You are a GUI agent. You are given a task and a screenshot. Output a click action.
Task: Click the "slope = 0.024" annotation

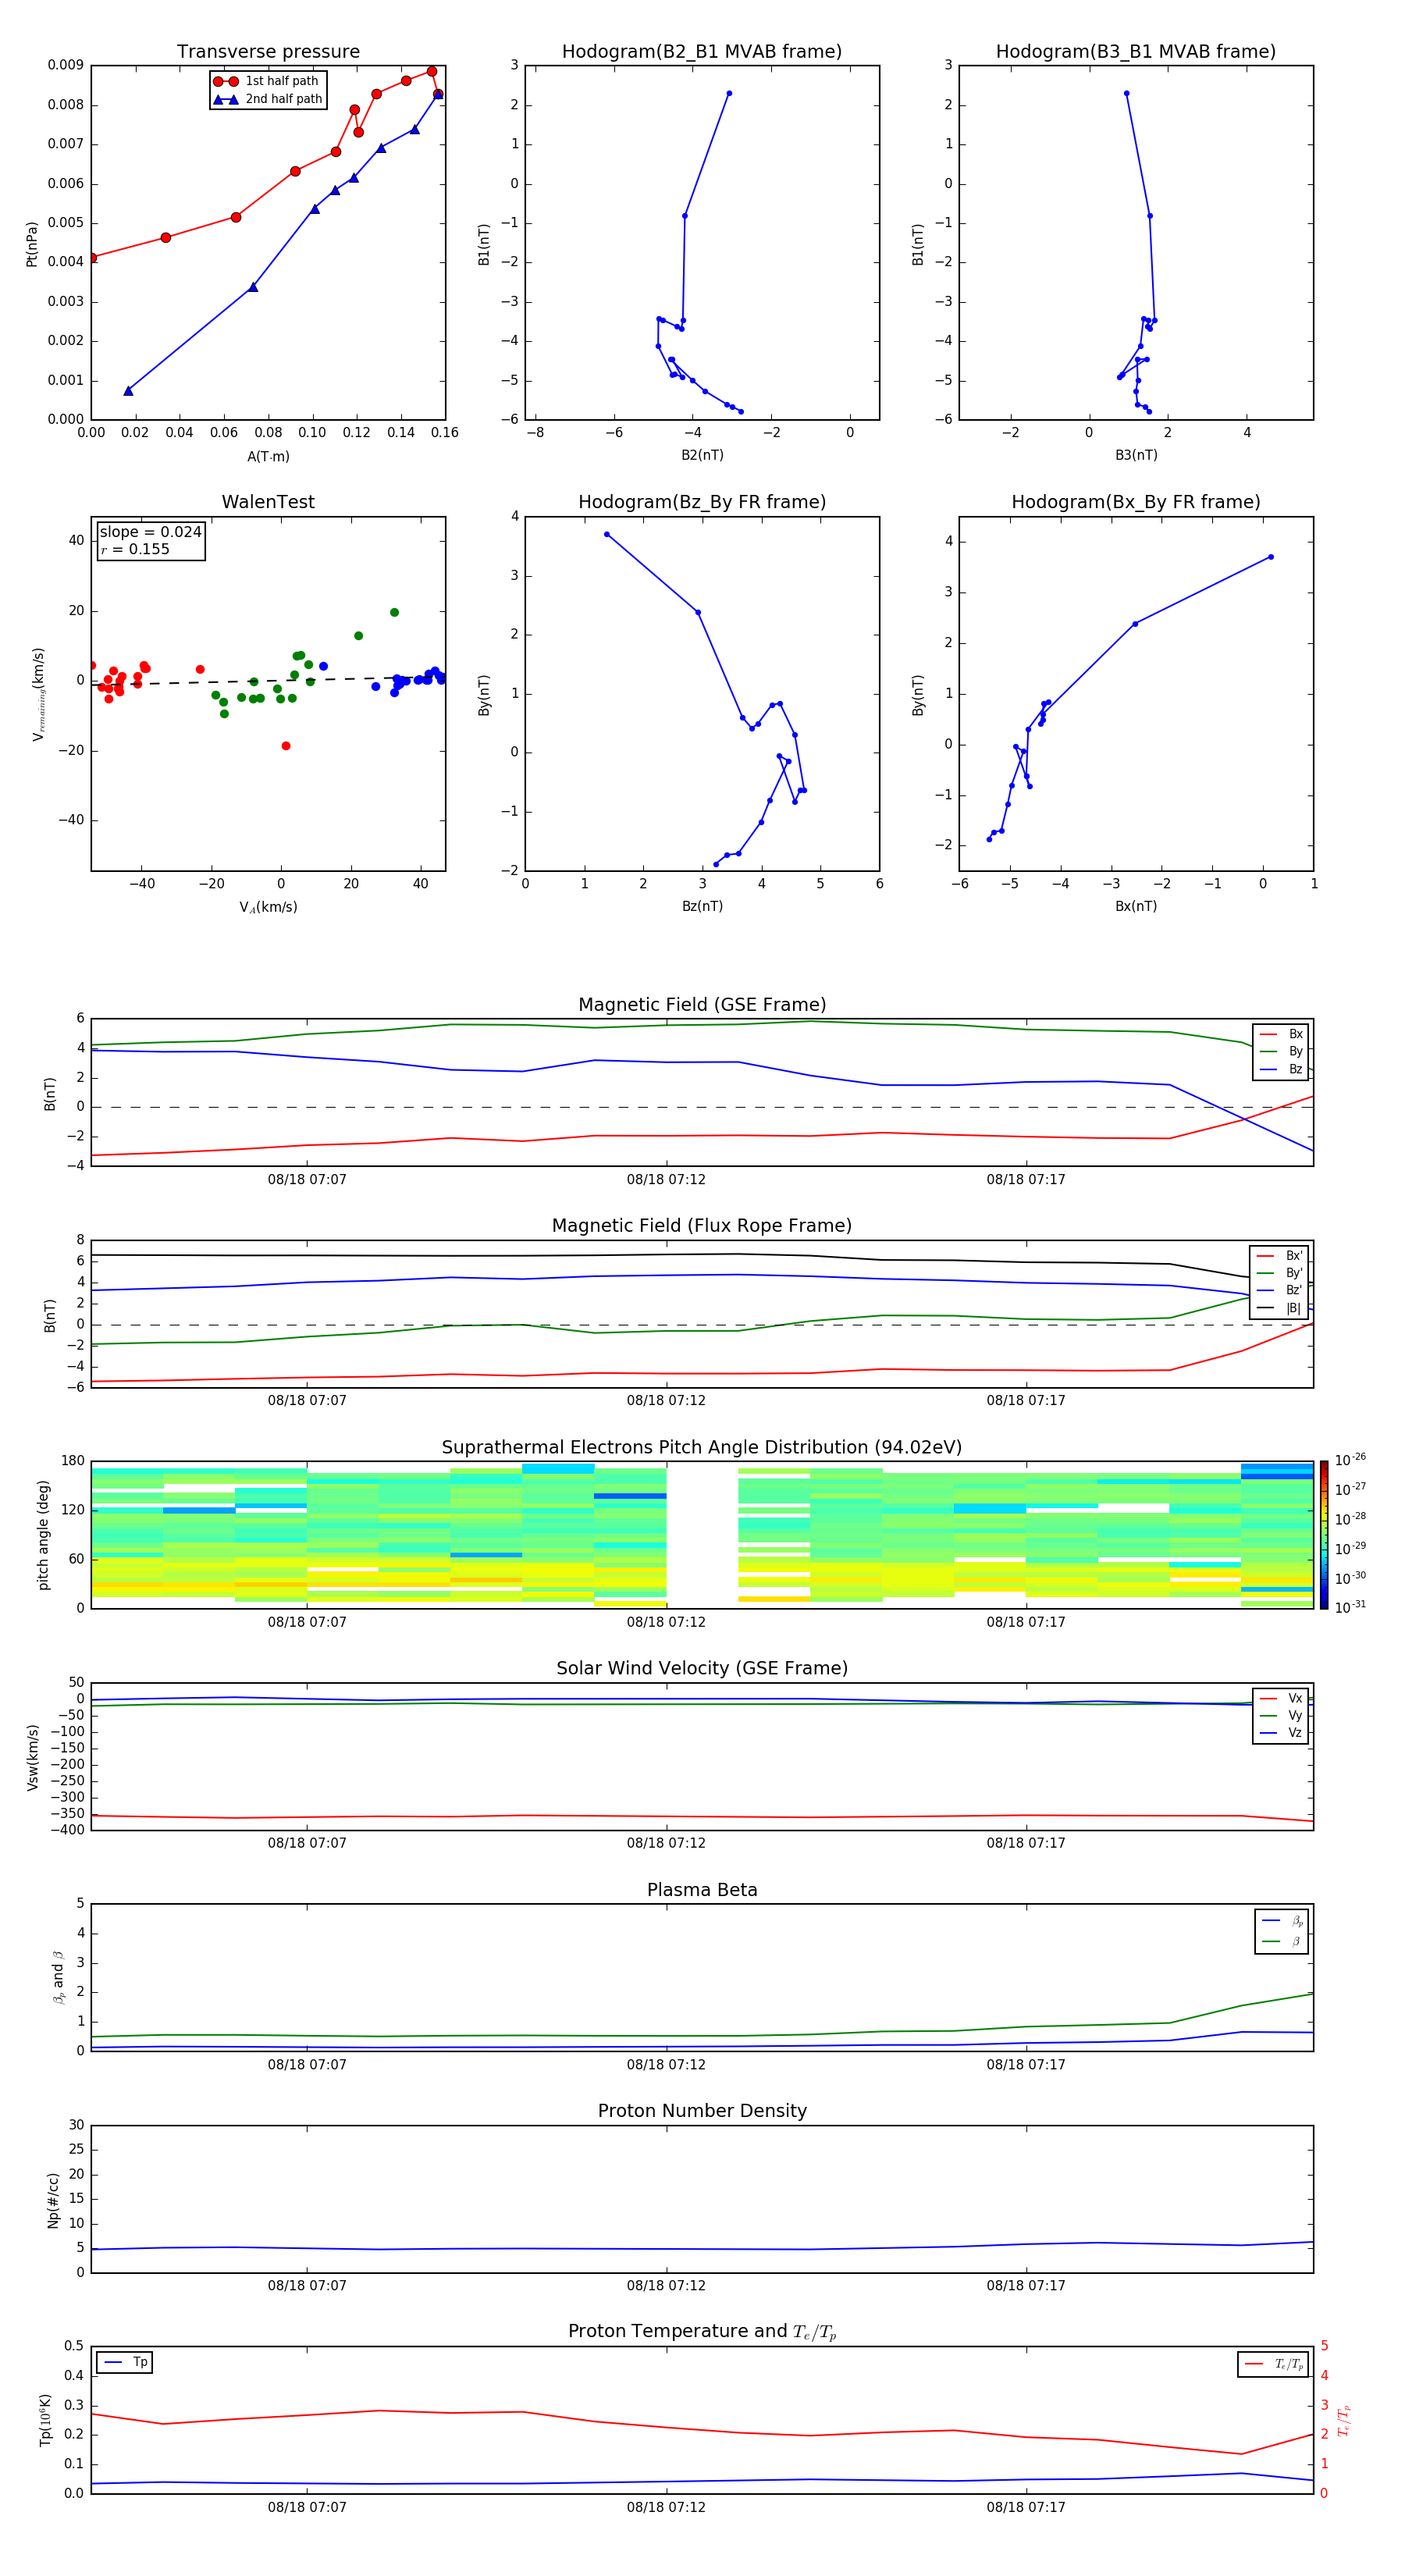[151, 532]
